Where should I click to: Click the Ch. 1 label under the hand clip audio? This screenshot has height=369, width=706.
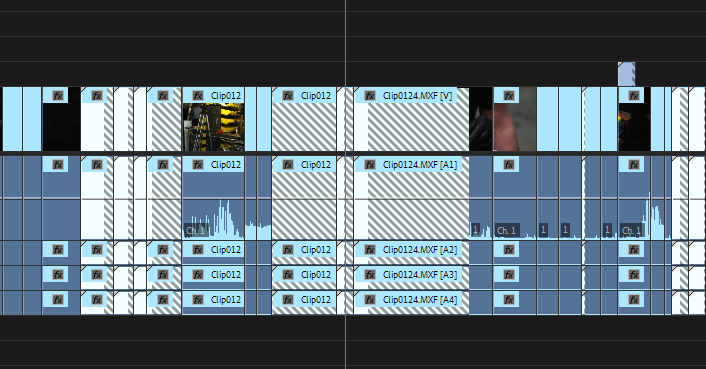(x=507, y=230)
